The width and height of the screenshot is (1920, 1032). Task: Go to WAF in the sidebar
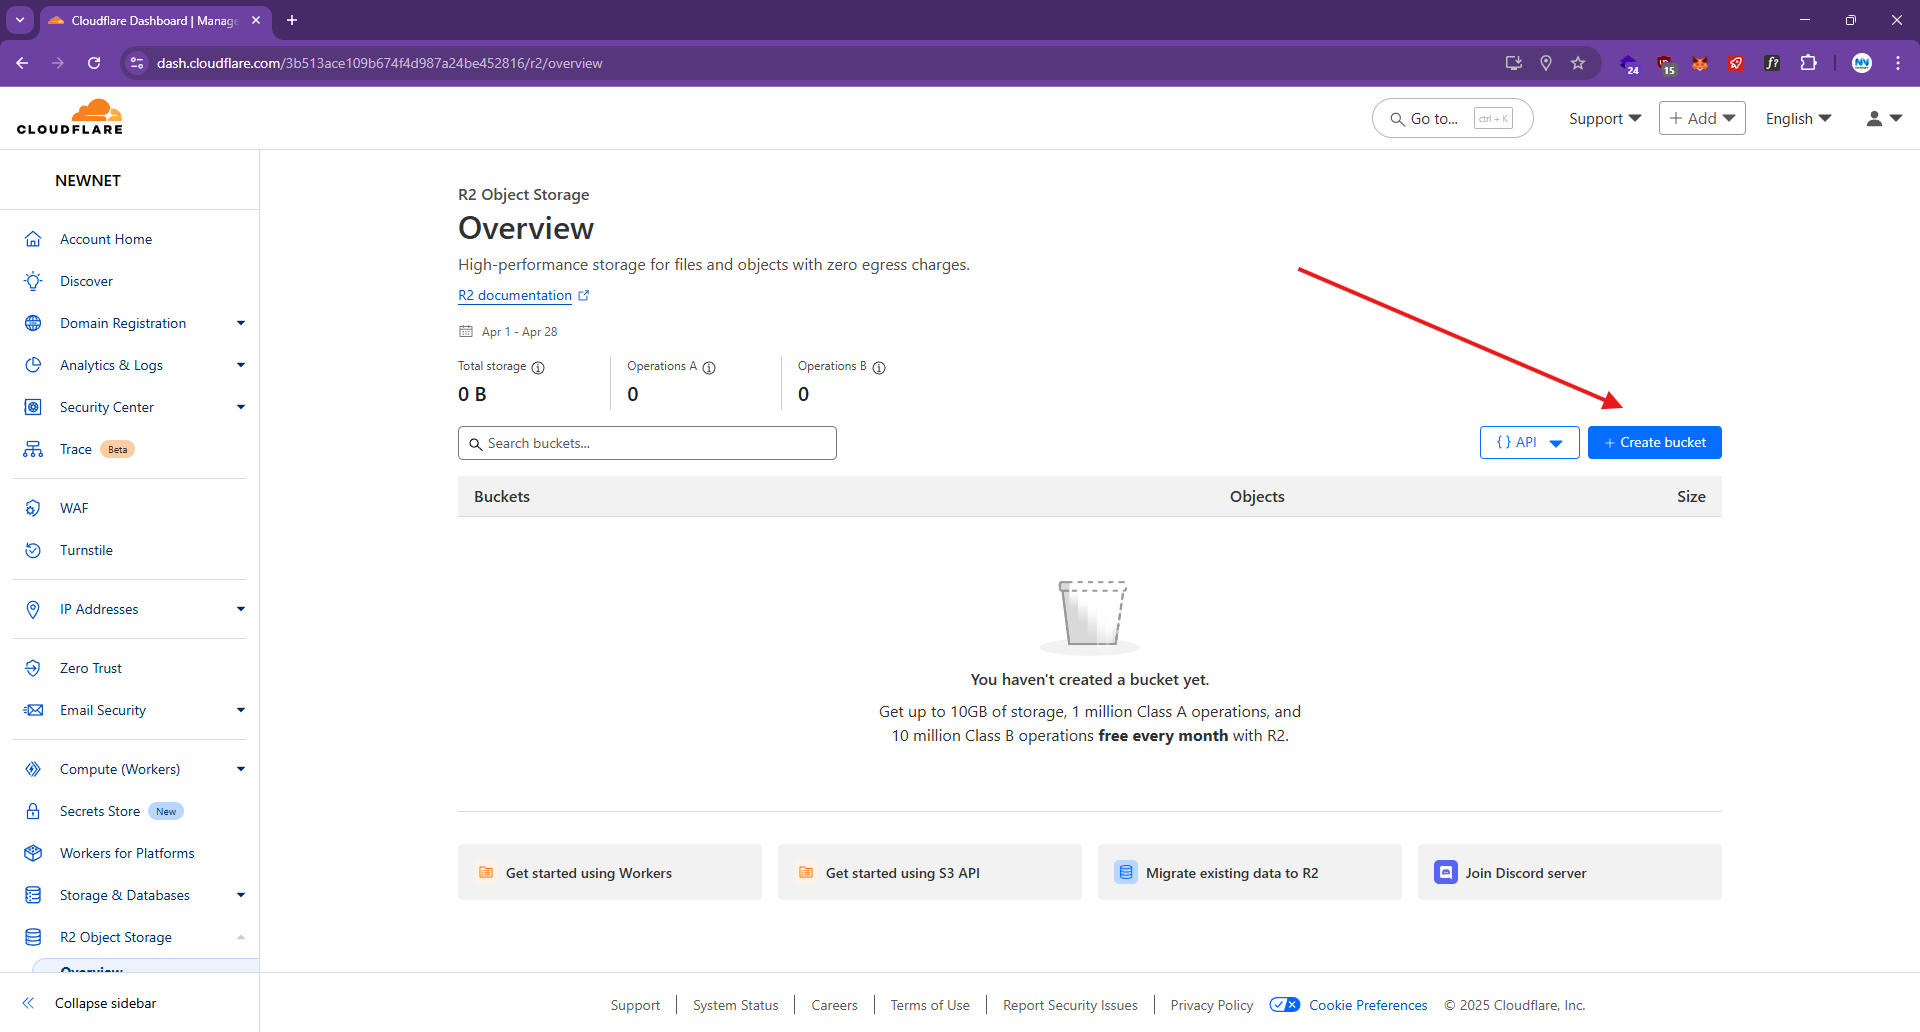pos(74,508)
